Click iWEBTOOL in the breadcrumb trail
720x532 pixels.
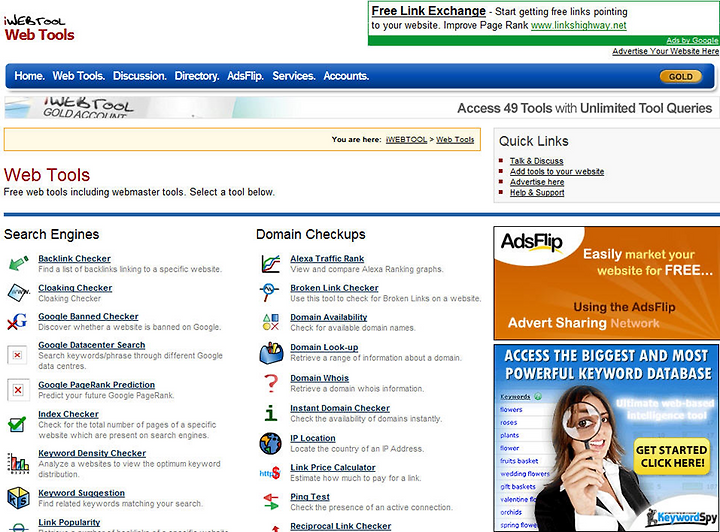coord(406,140)
